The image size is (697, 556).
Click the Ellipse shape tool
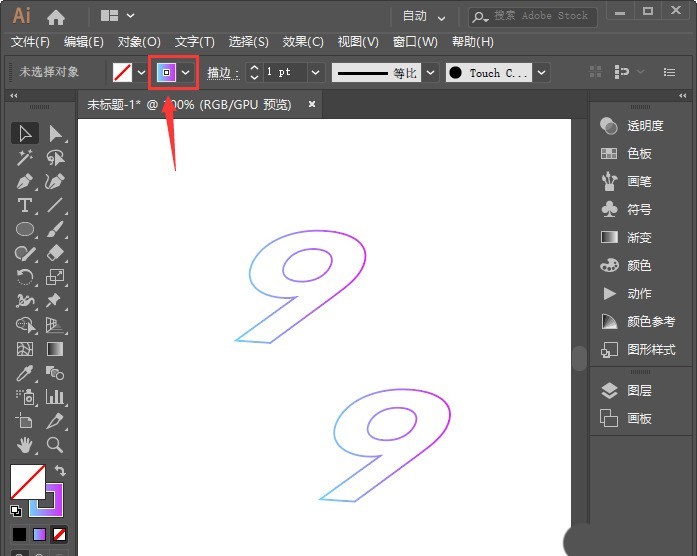[25, 230]
